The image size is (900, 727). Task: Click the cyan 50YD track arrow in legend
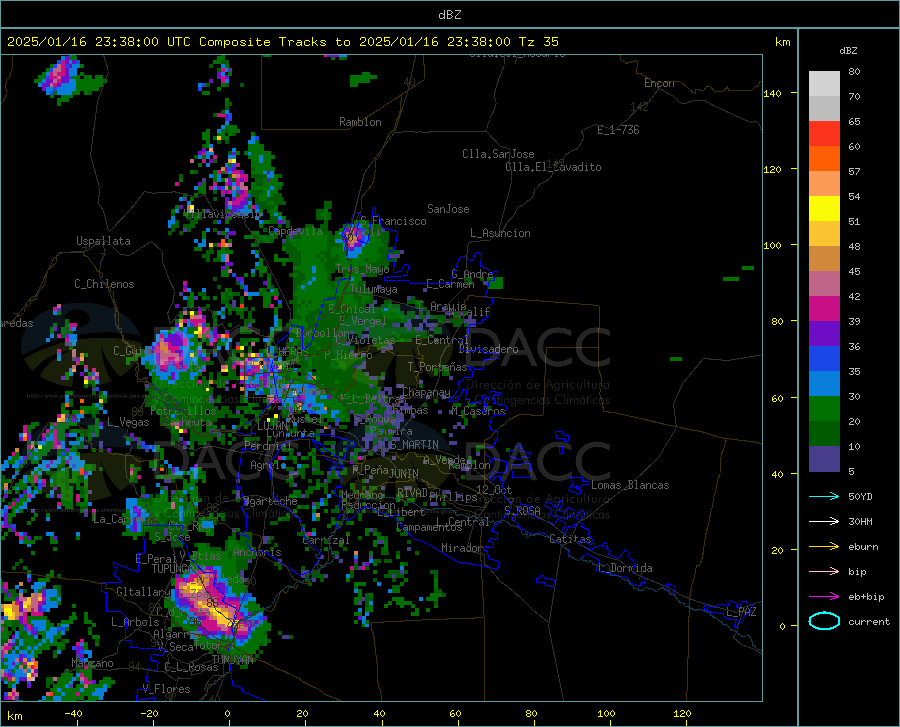pyautogui.click(x=824, y=496)
